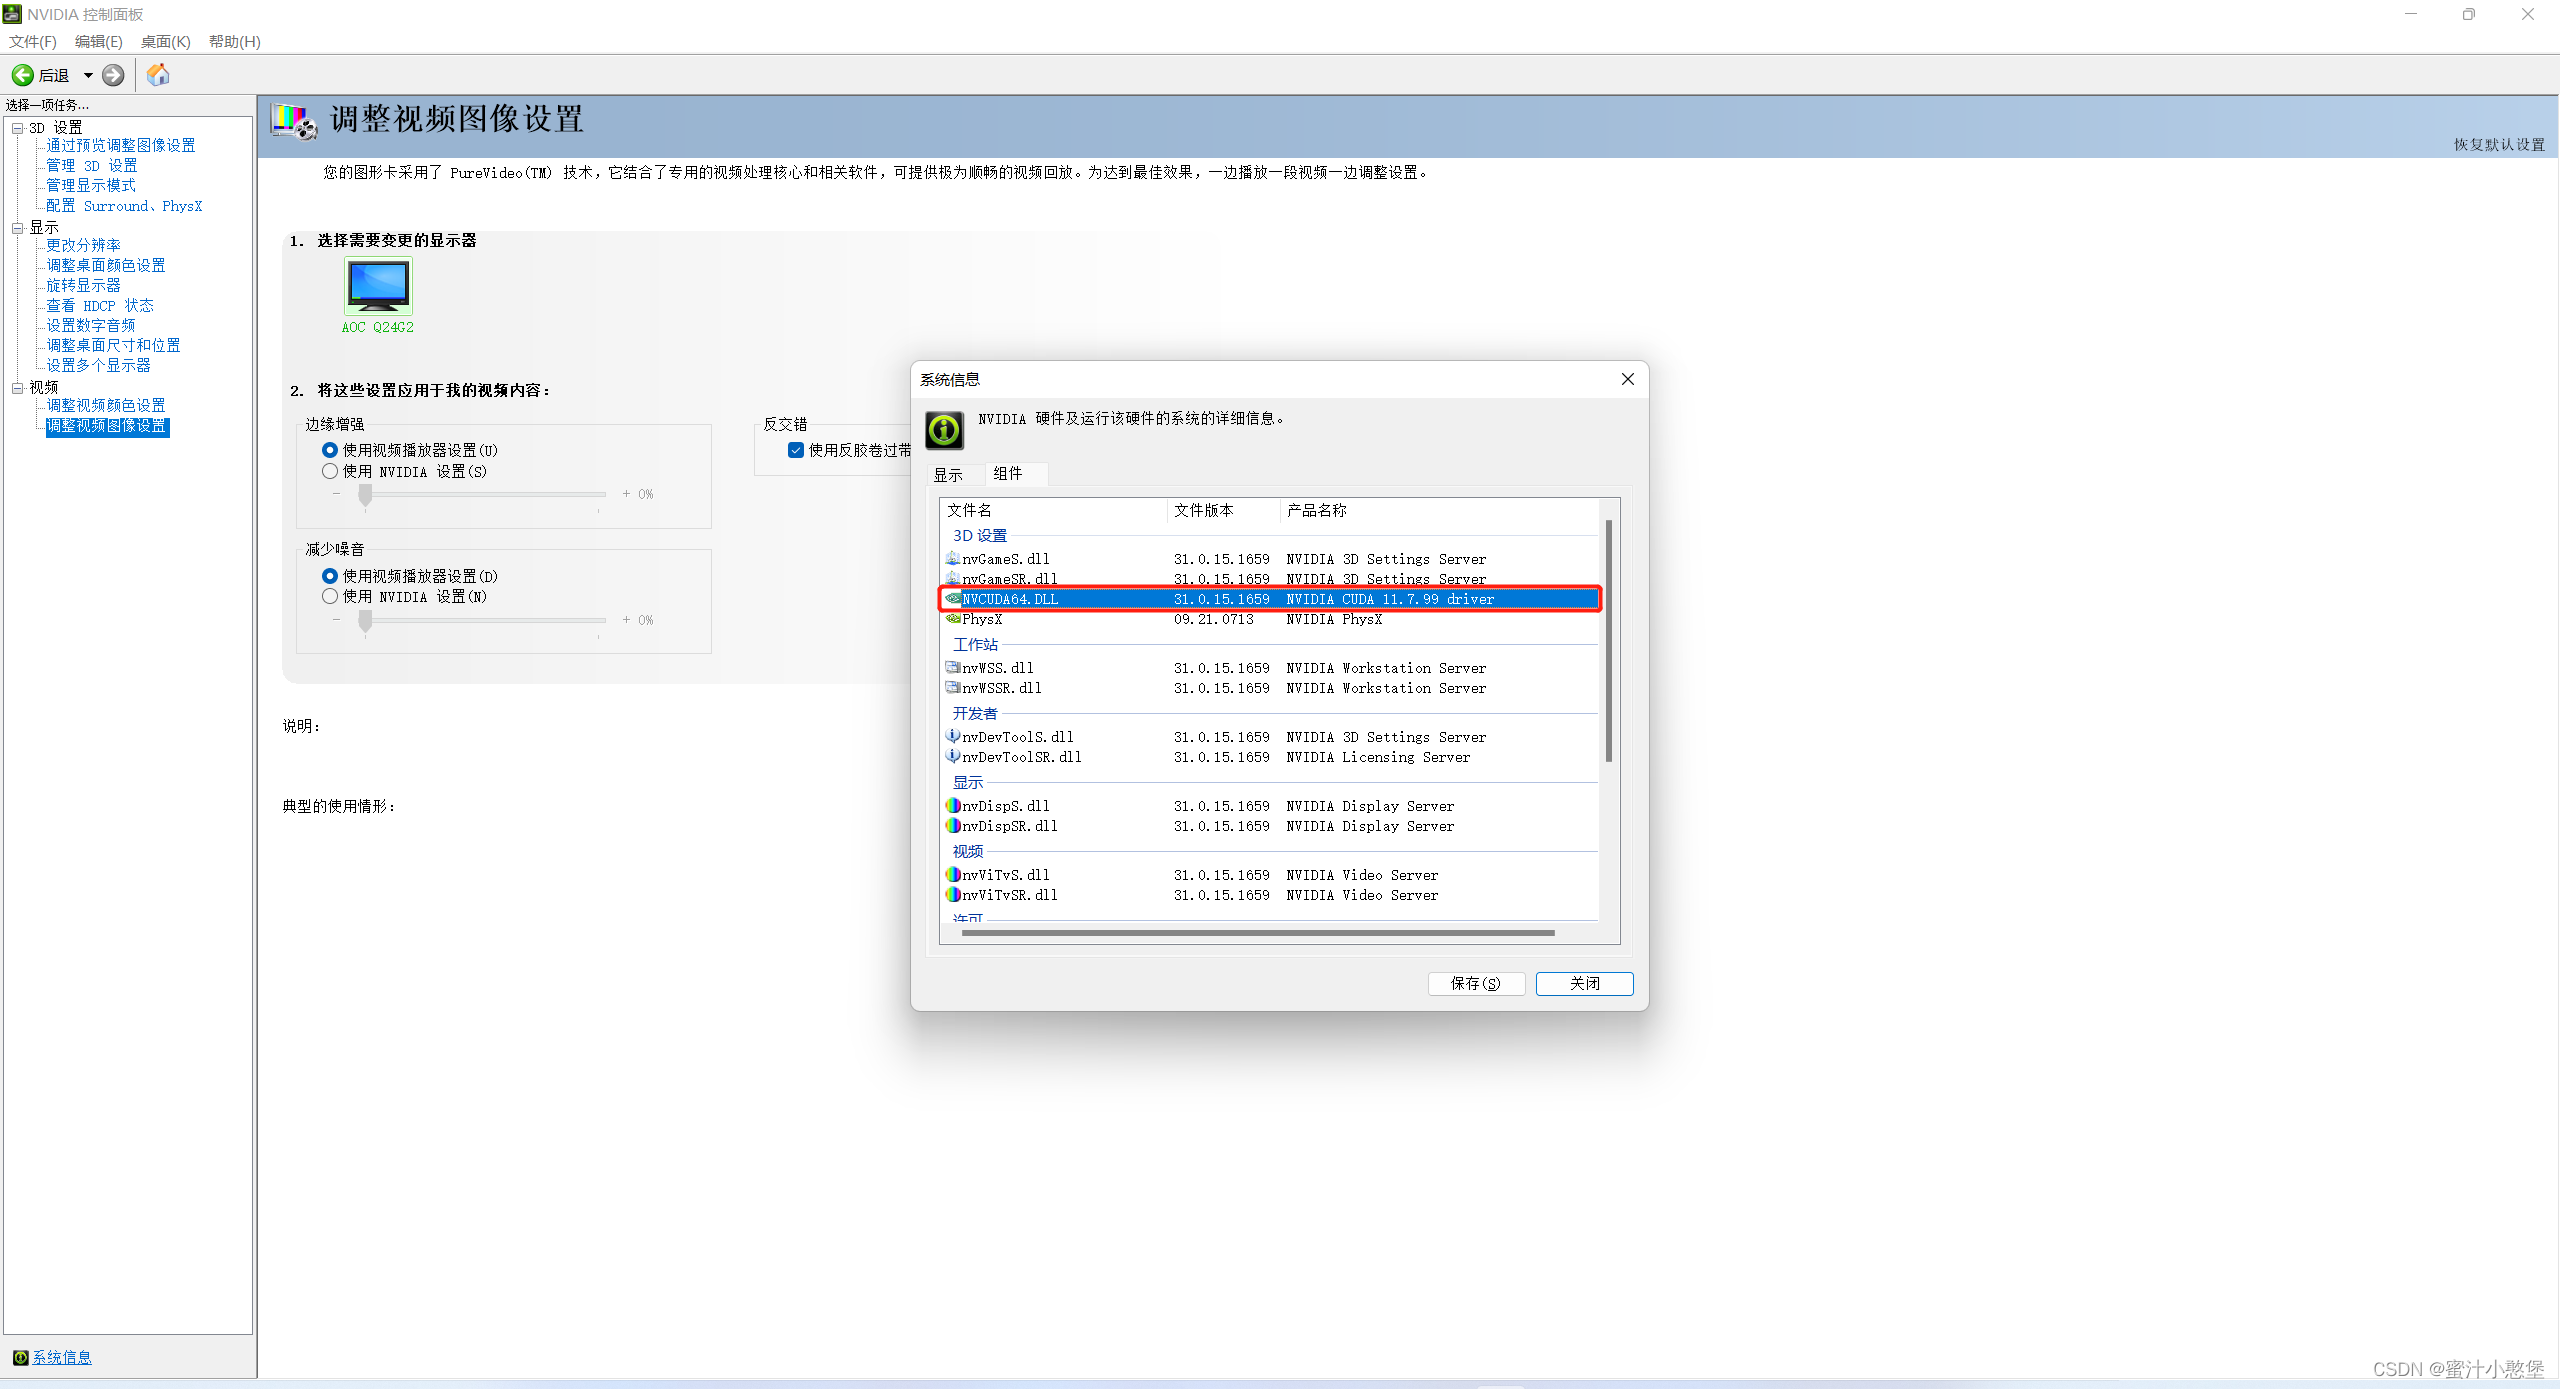Open the back history dropdown arrow
Screen dimensions: 2560x1389
click(x=88, y=75)
